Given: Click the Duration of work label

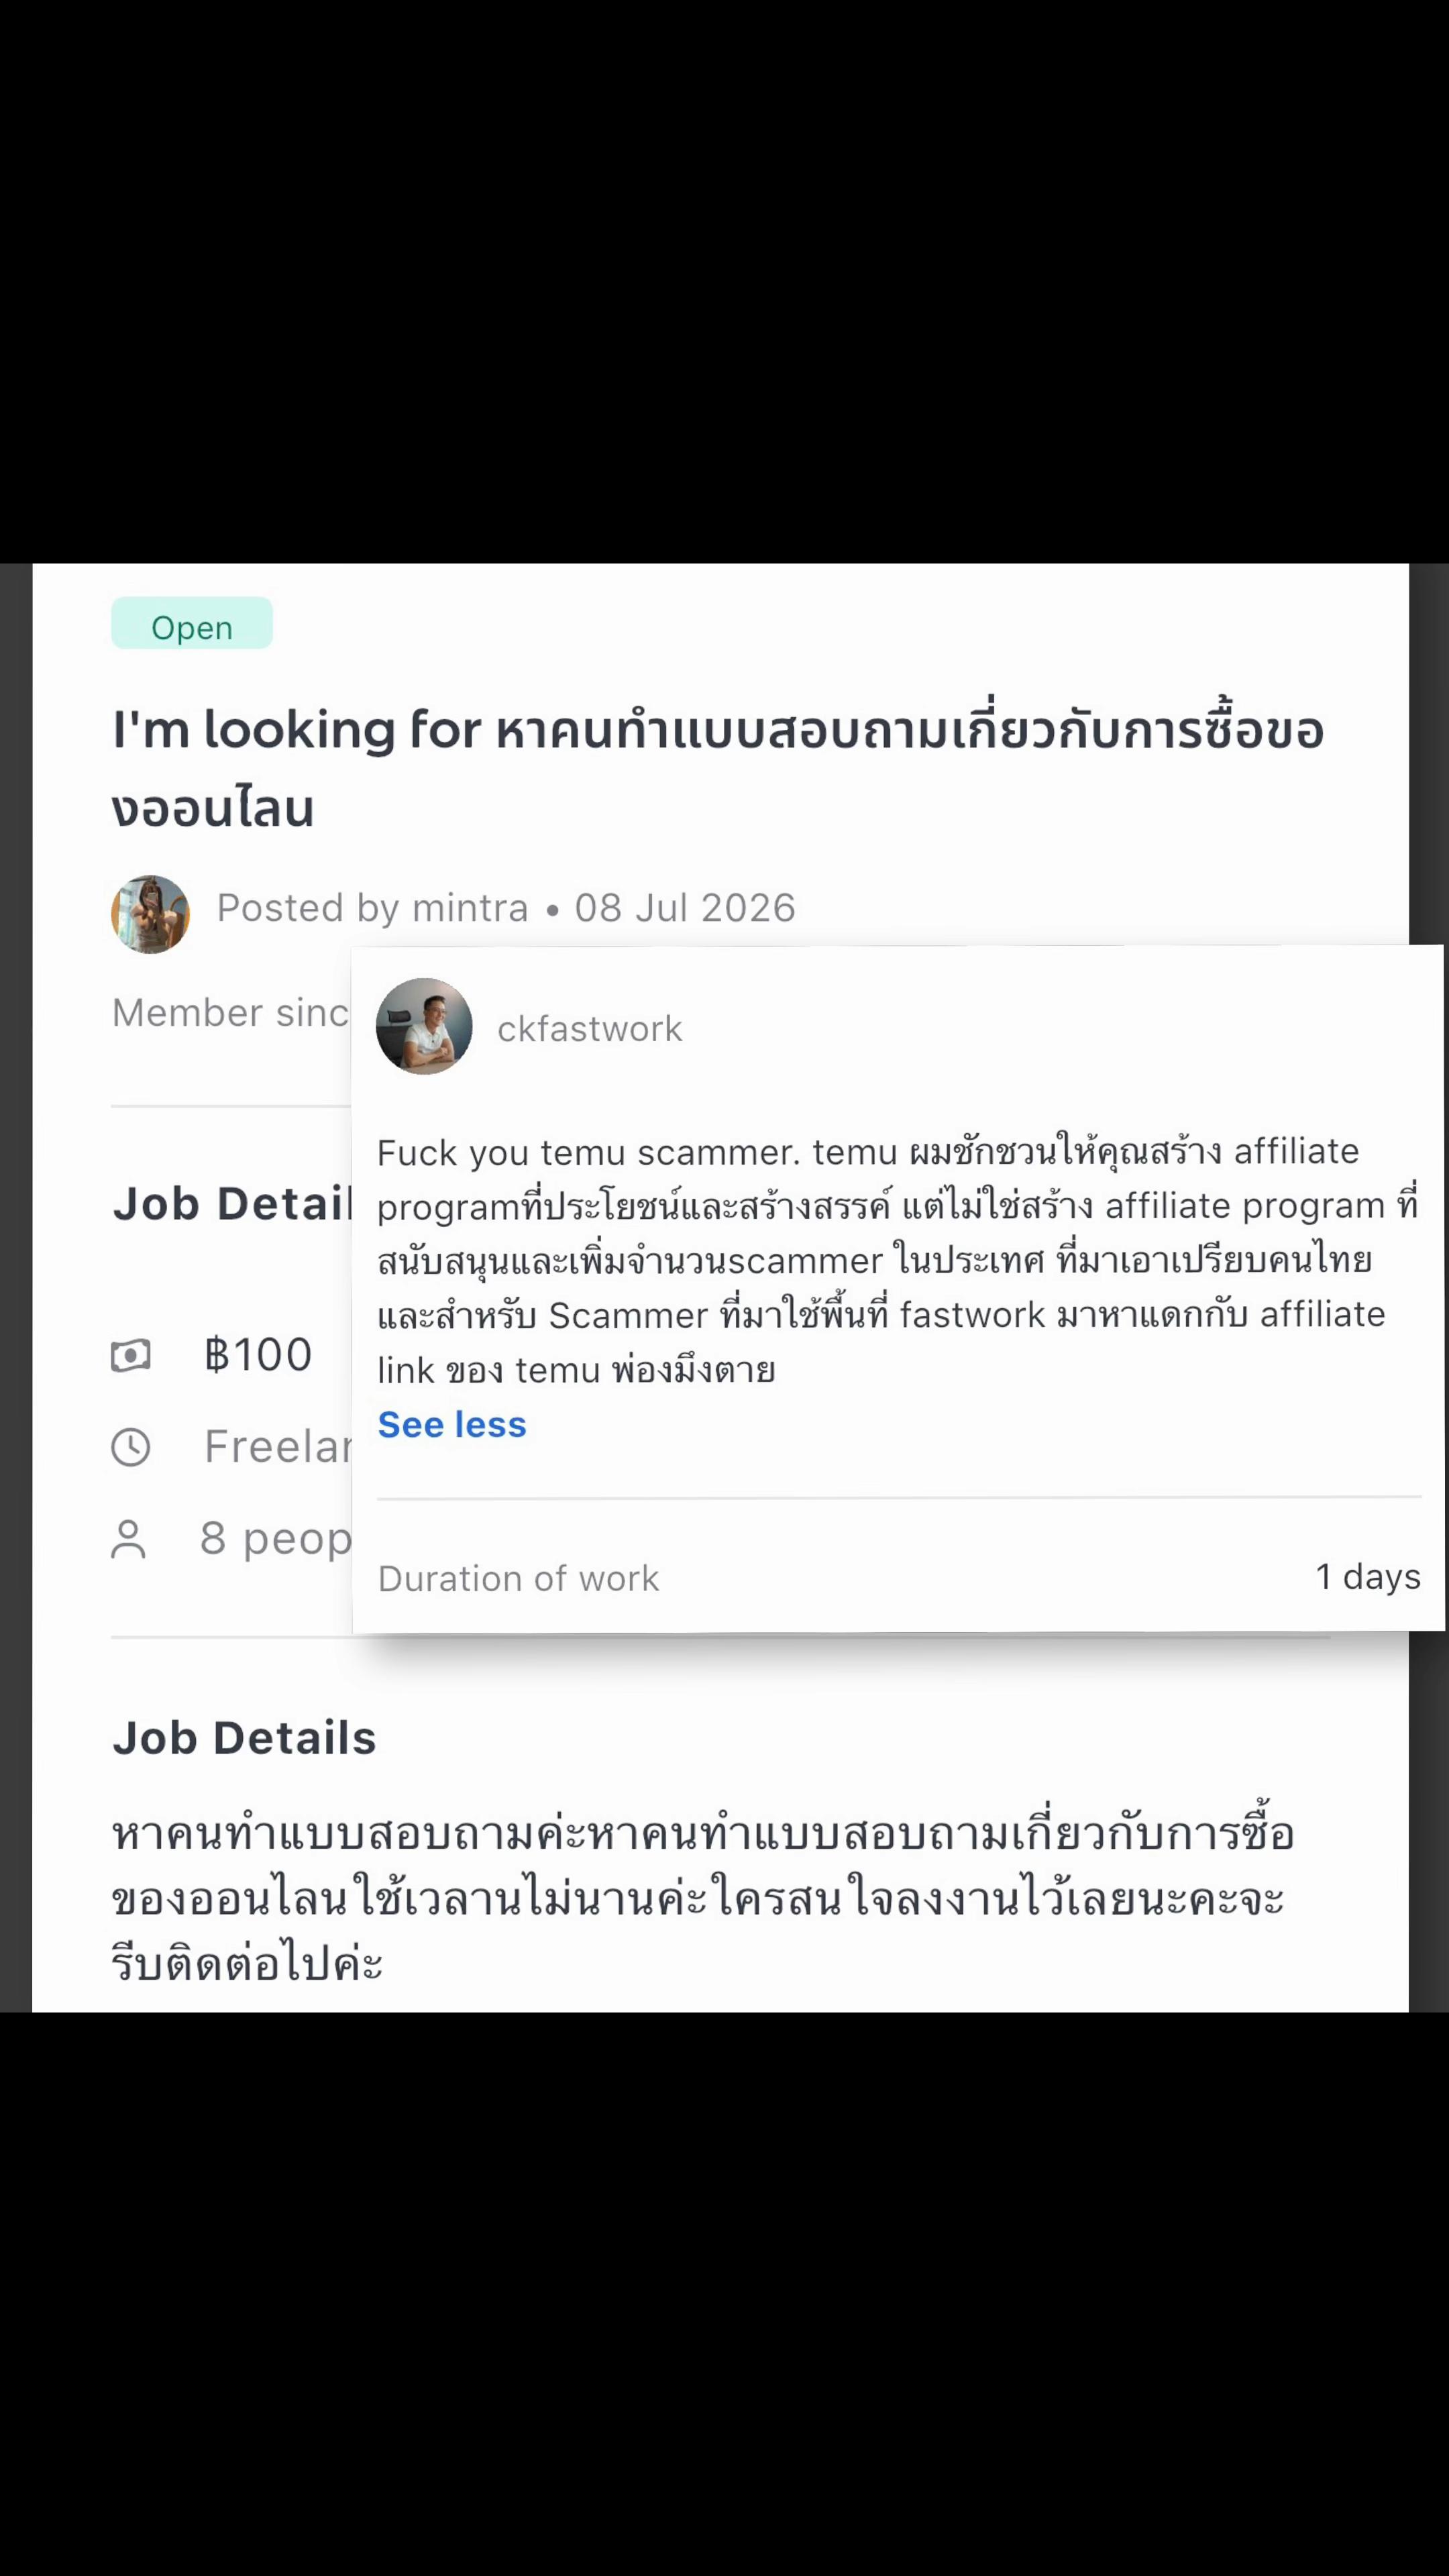Looking at the screenshot, I should point(518,1578).
